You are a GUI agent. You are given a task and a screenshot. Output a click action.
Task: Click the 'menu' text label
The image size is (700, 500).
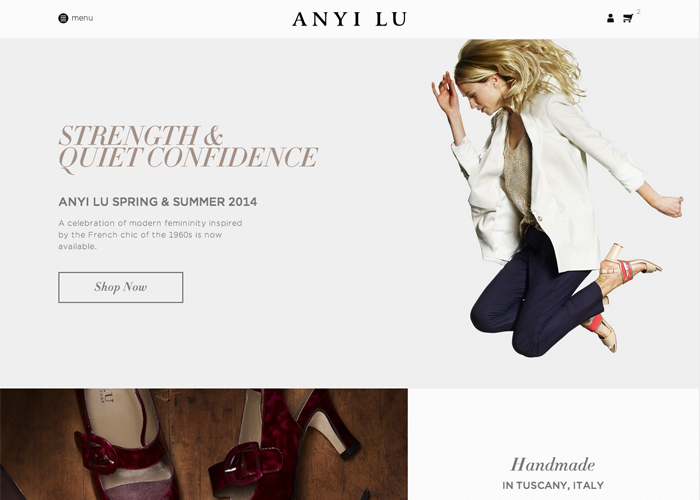pos(82,18)
